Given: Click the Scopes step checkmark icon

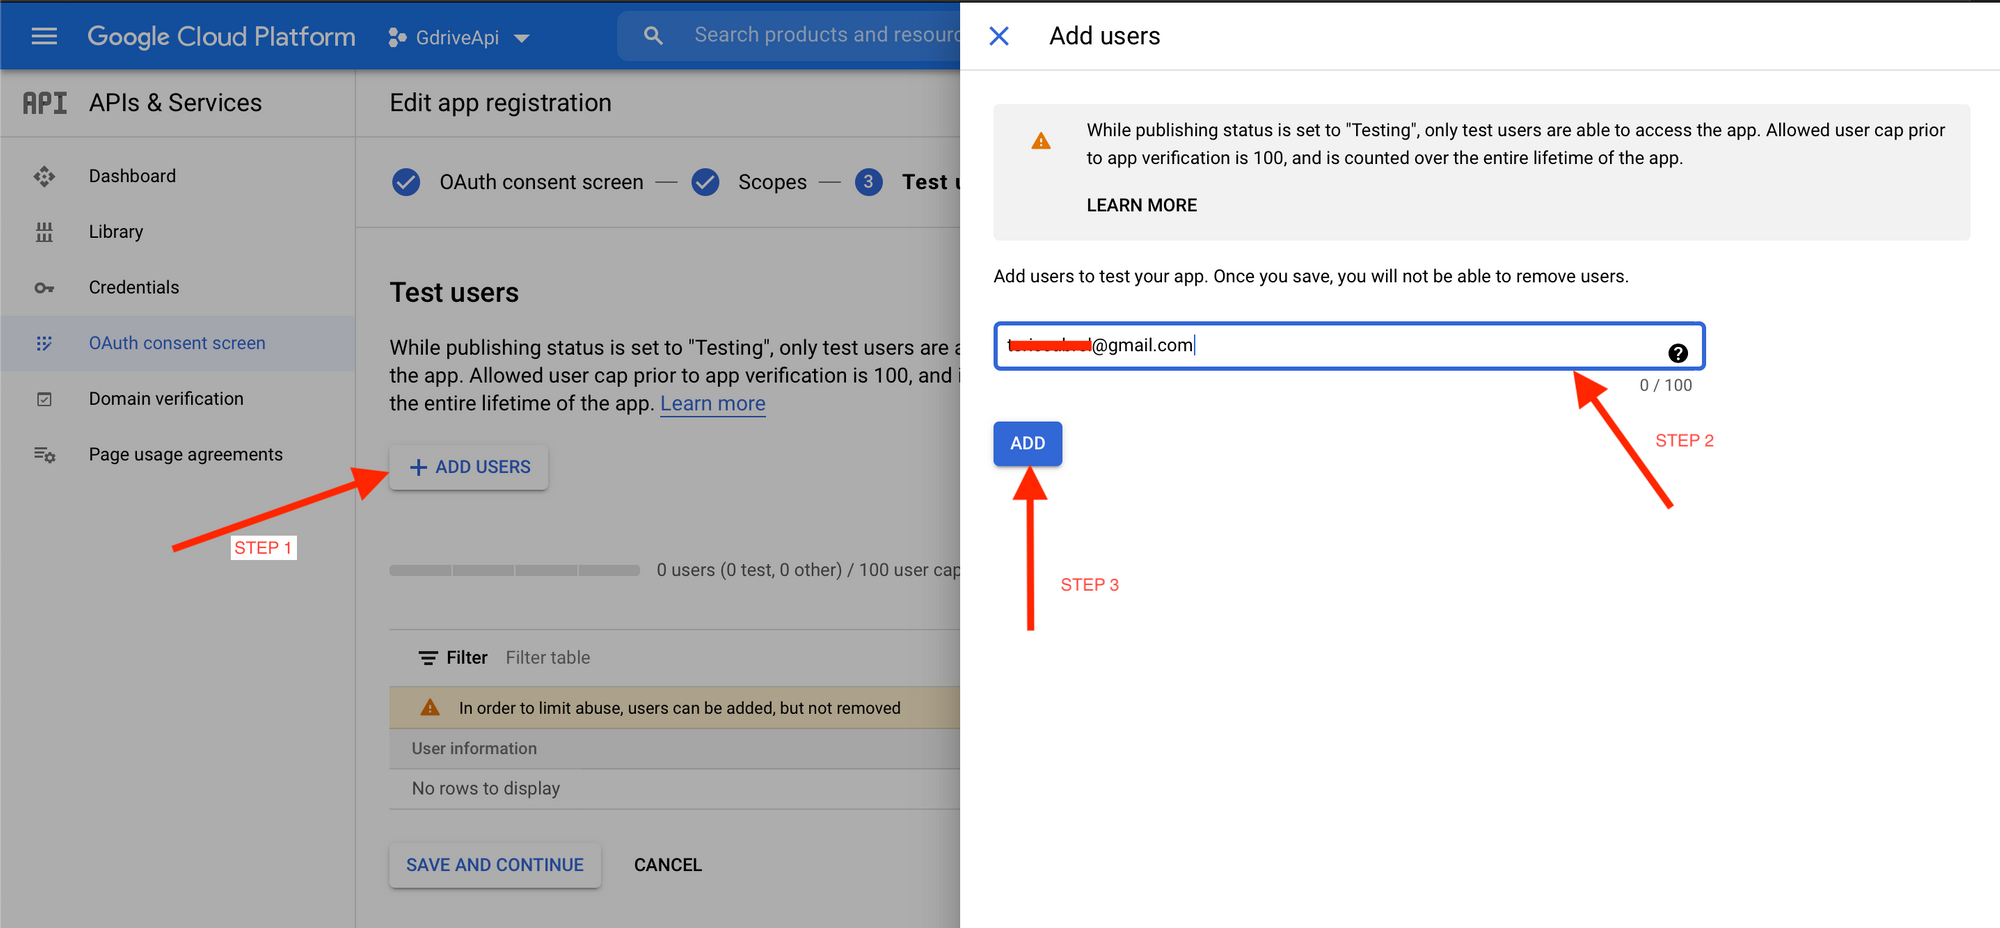Looking at the screenshot, I should pyautogui.click(x=705, y=182).
